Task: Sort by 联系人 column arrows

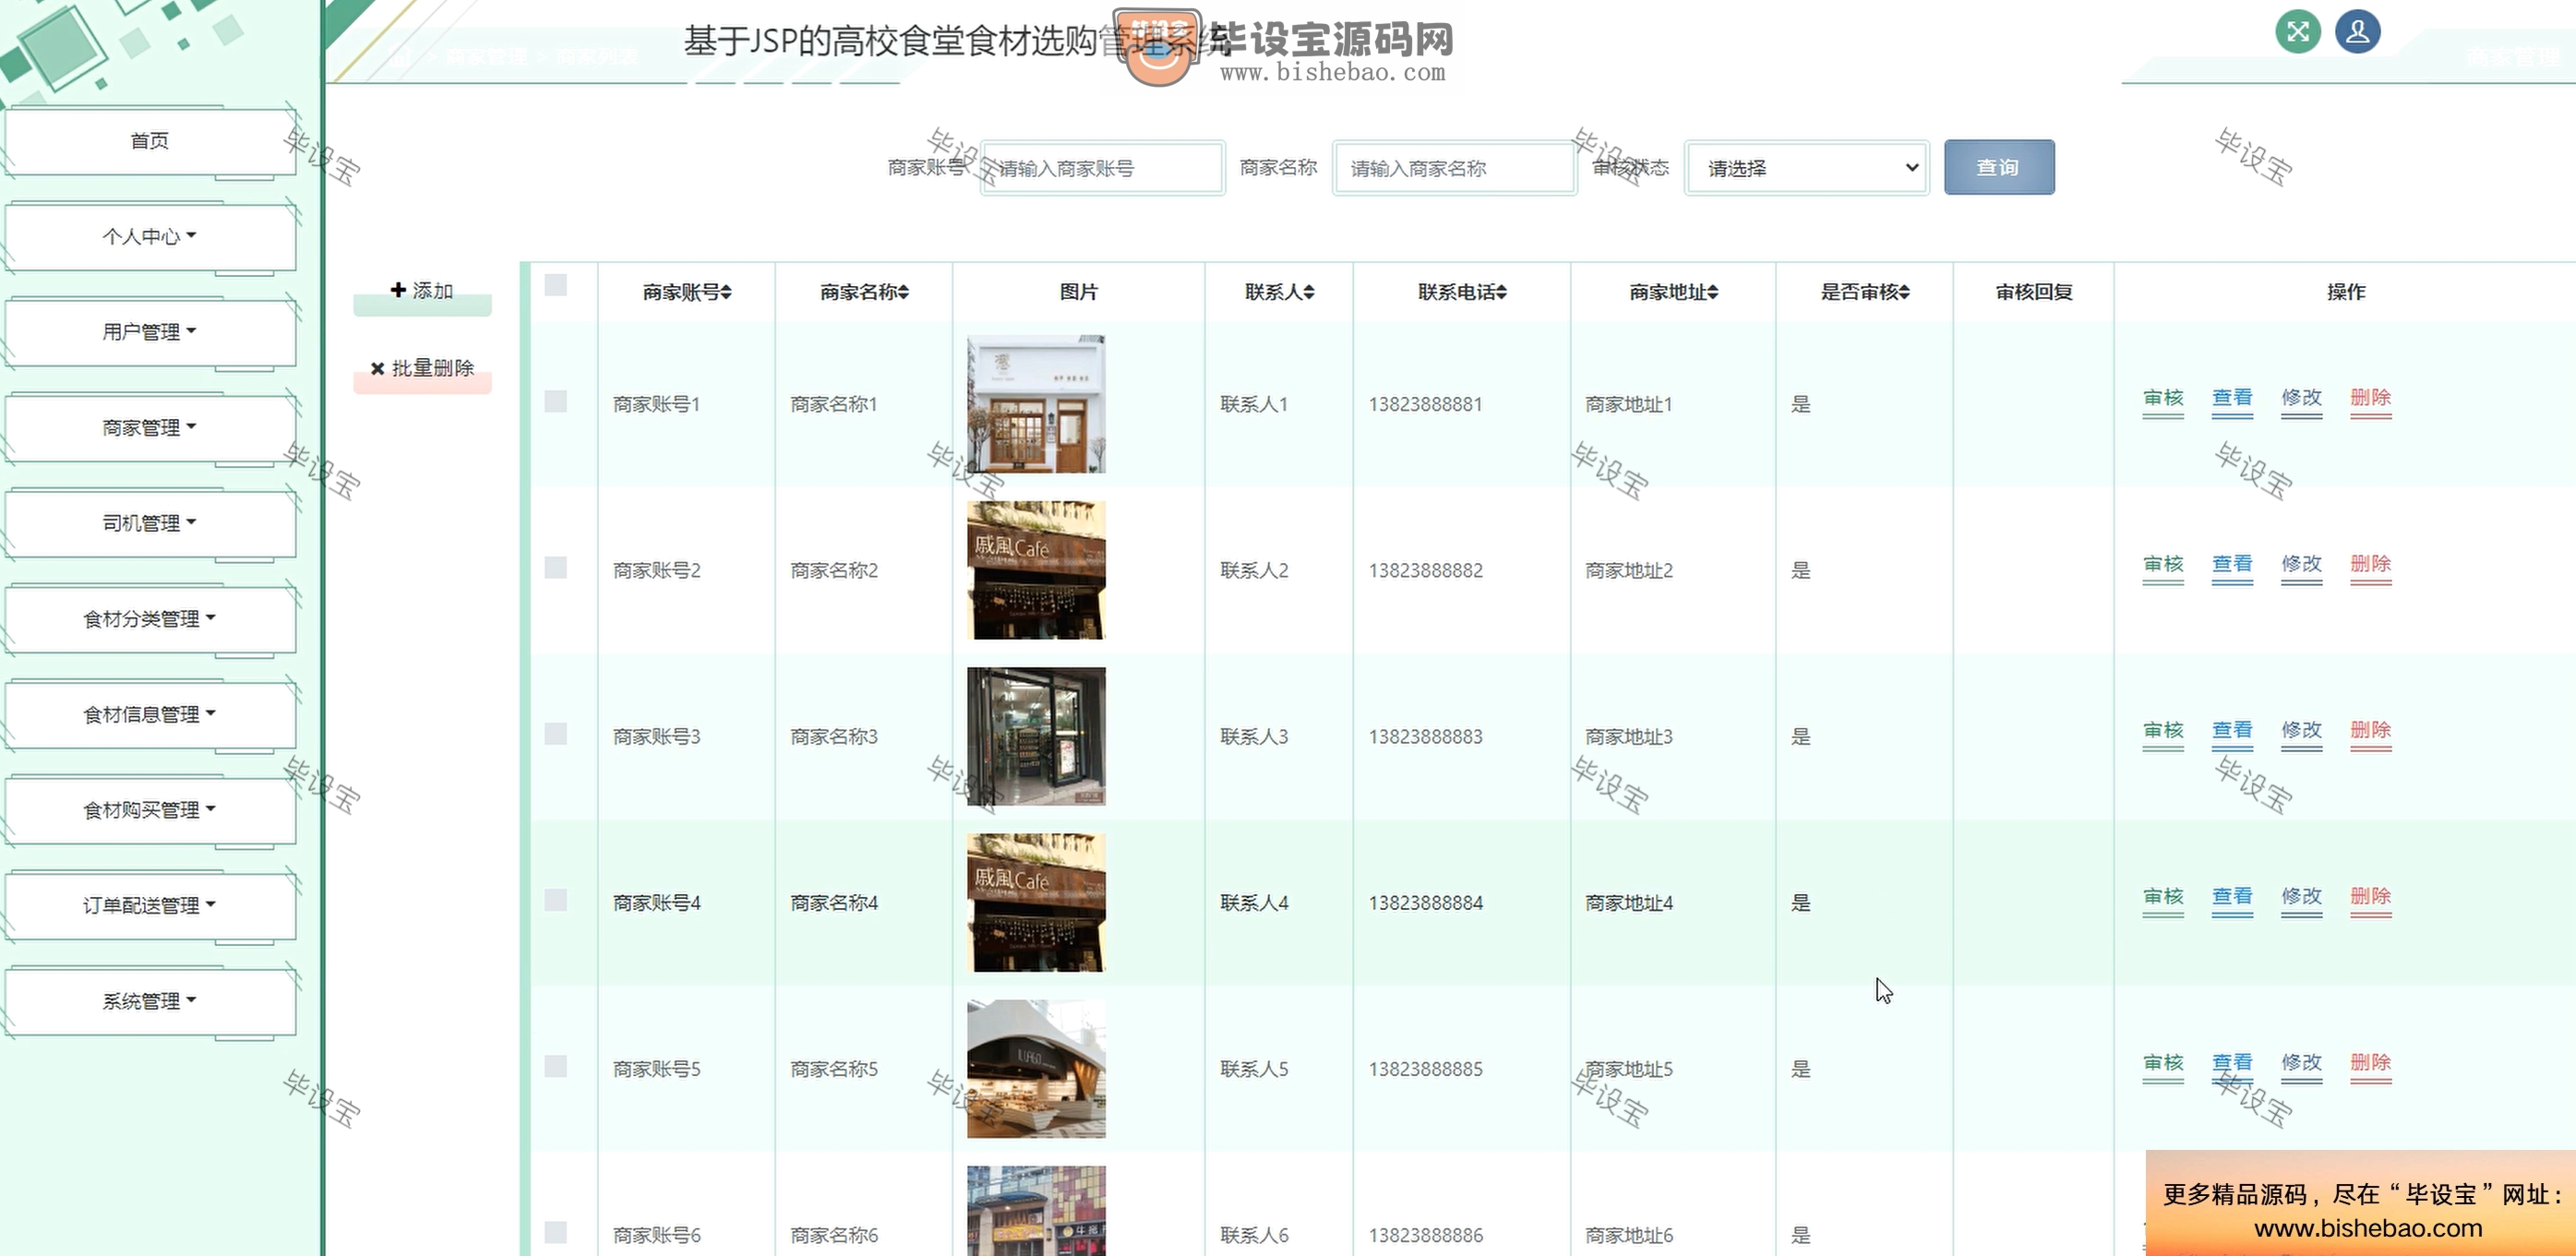Action: [1309, 292]
